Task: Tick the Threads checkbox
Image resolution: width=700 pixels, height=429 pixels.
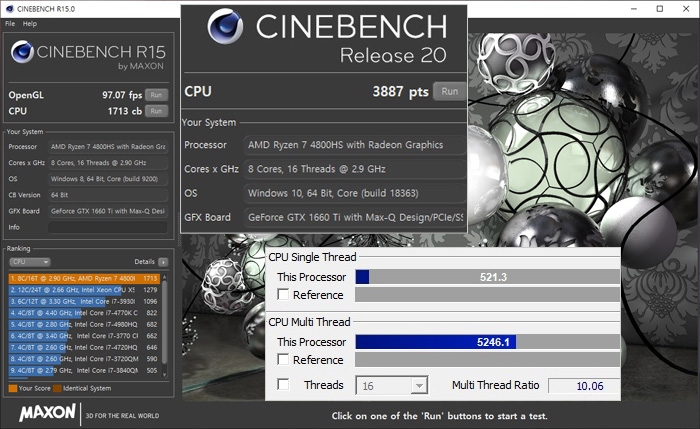Action: click(283, 384)
